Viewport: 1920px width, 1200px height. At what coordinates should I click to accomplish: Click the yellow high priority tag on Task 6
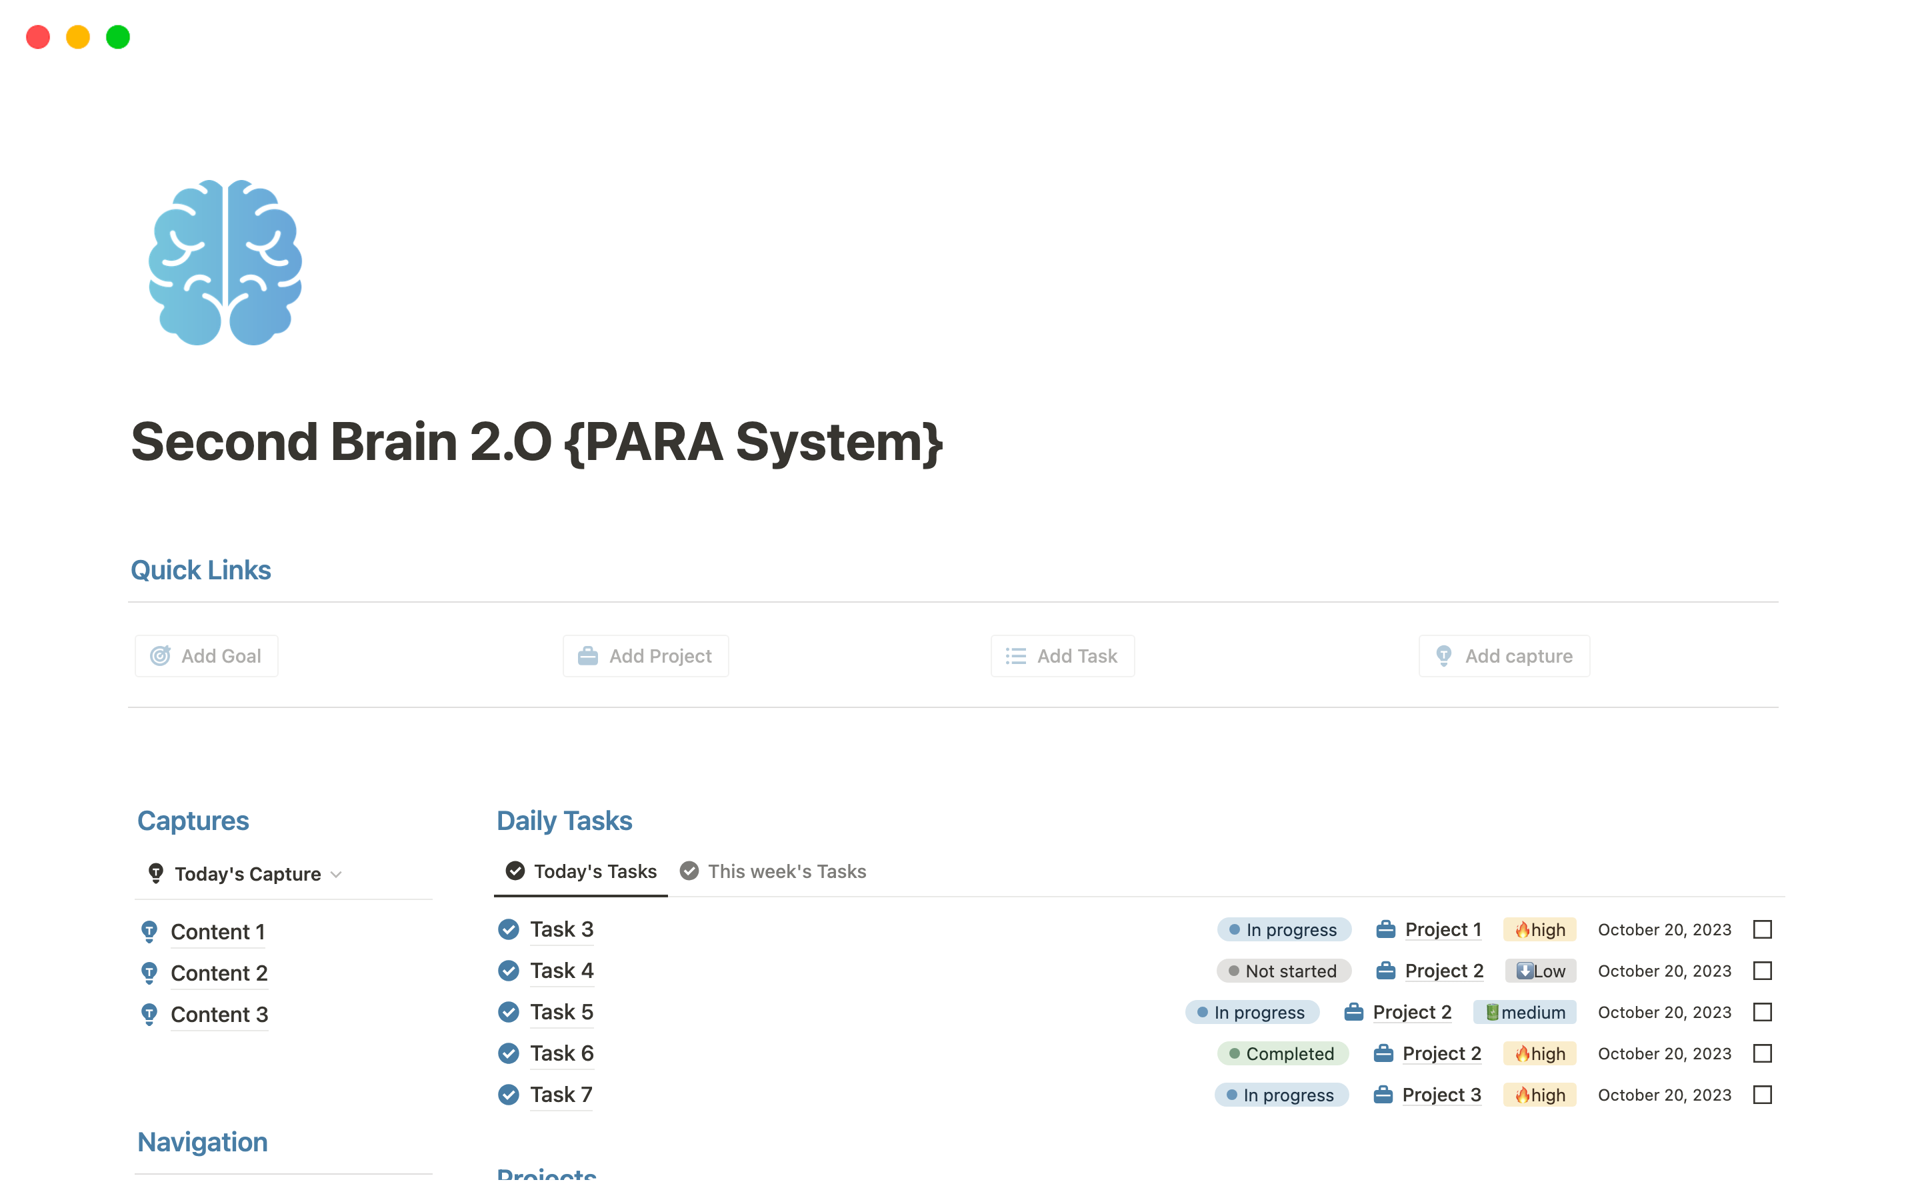(x=1539, y=1054)
